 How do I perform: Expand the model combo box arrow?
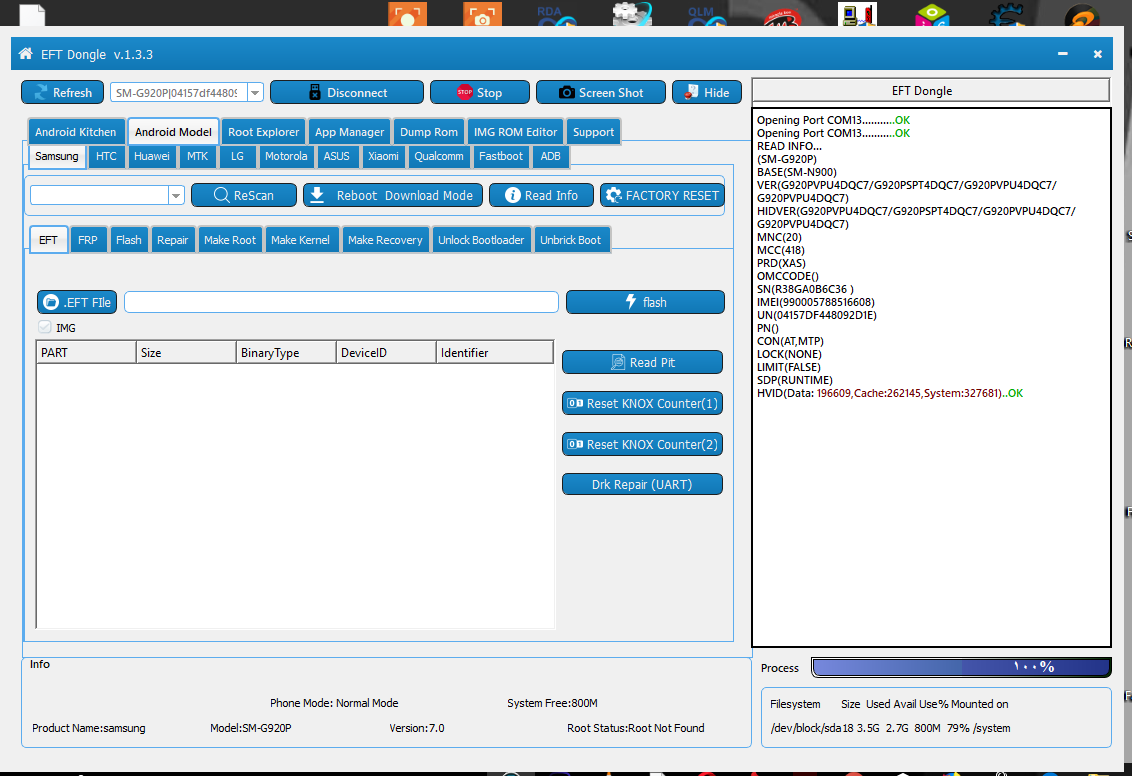click(x=176, y=195)
